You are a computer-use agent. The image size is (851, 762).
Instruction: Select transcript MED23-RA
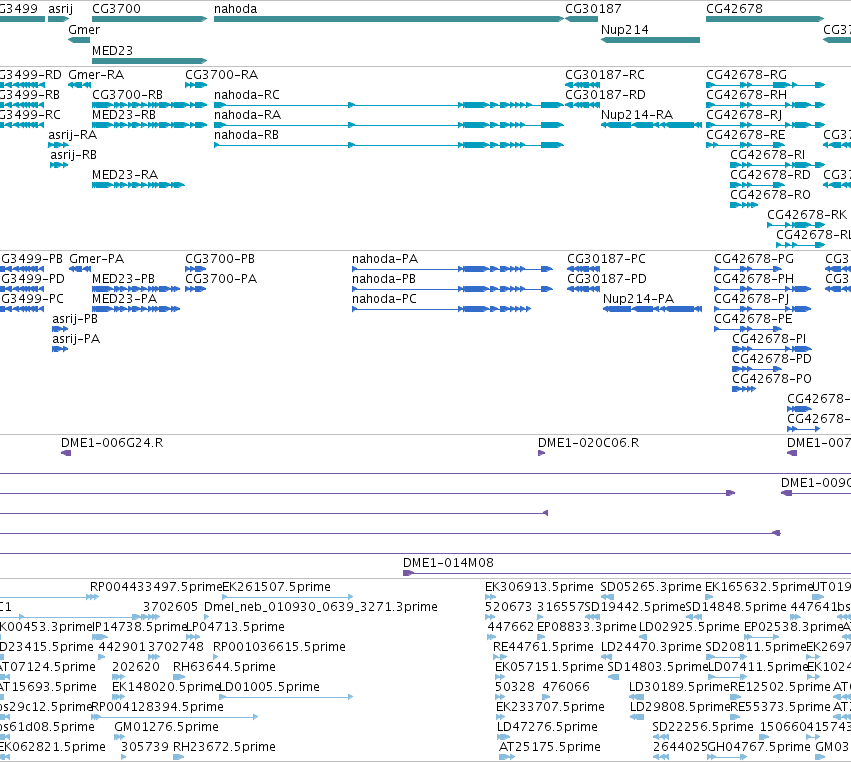[x=138, y=185]
